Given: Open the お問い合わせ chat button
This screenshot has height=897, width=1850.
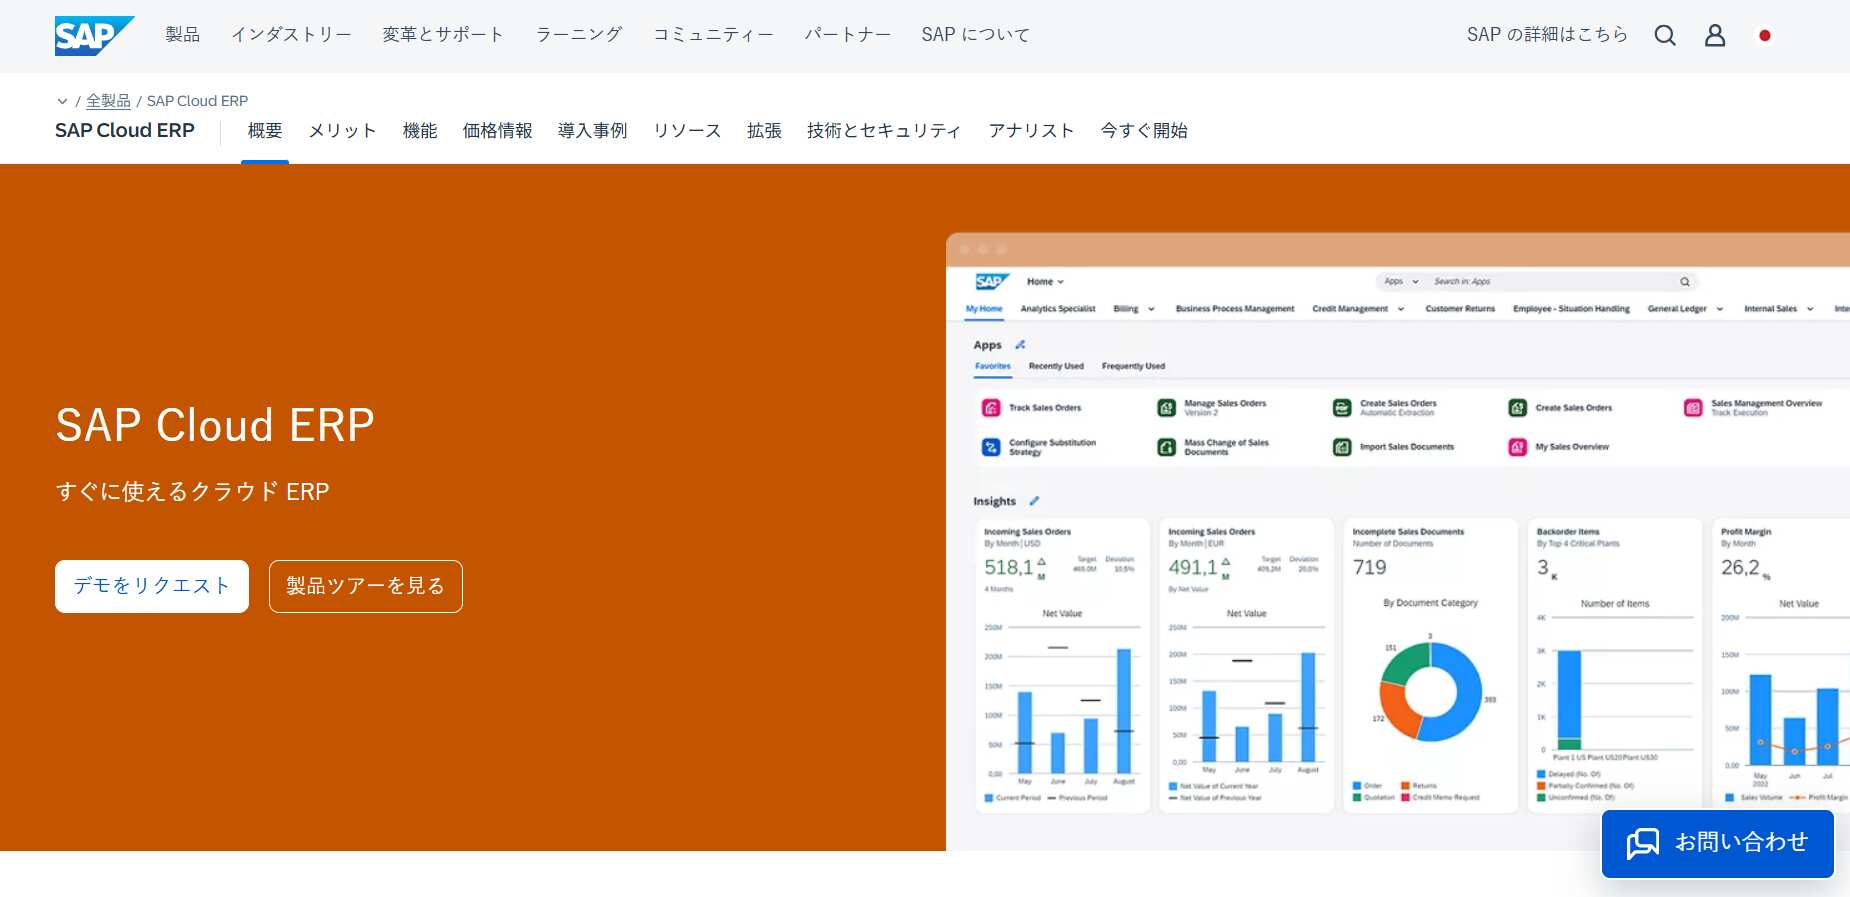Looking at the screenshot, I should coord(1718,844).
